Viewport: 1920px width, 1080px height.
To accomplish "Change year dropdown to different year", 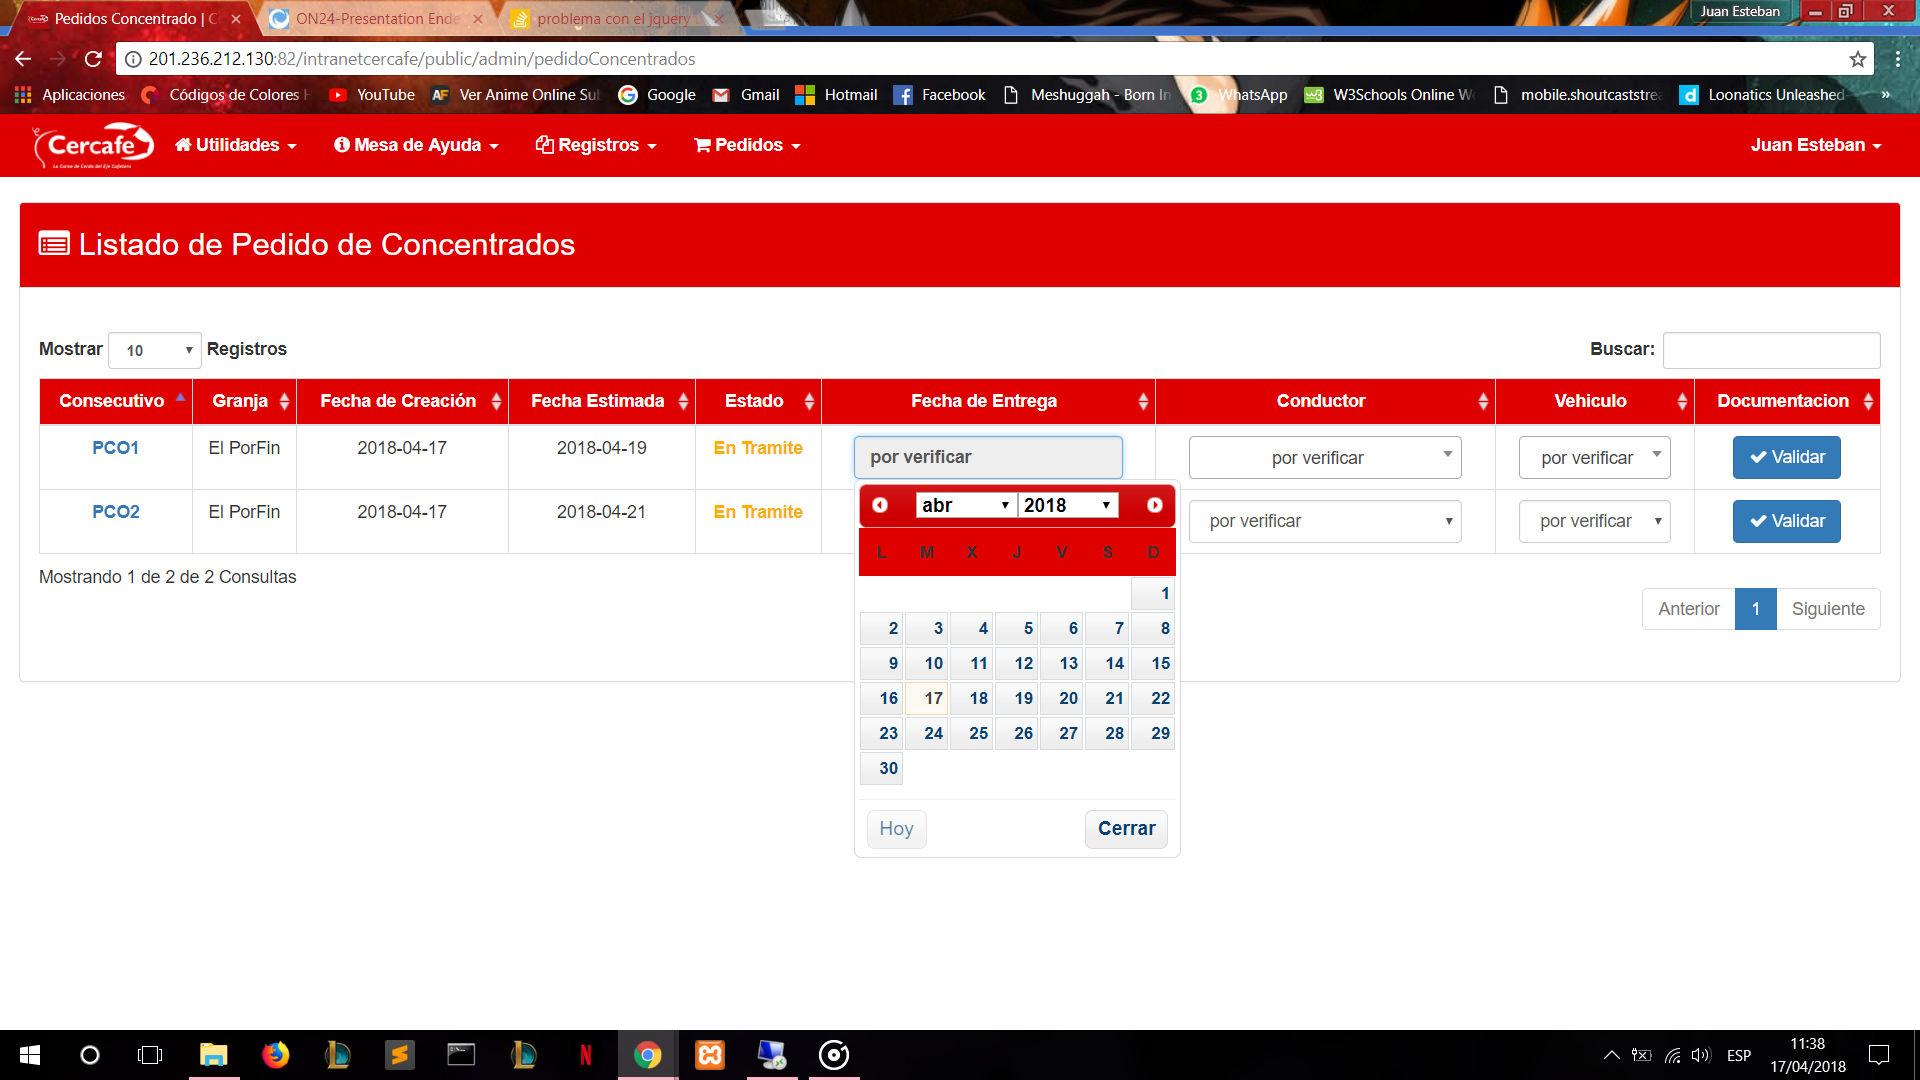I will click(1065, 505).
